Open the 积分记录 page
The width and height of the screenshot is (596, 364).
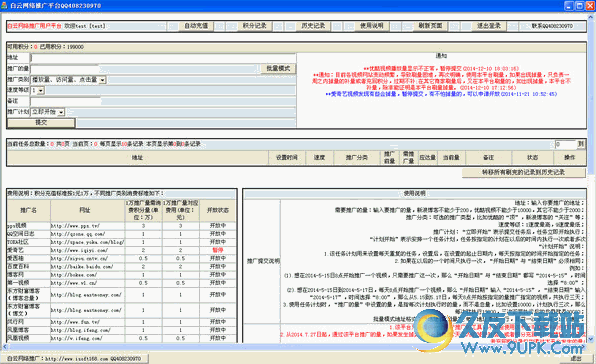pos(255,26)
